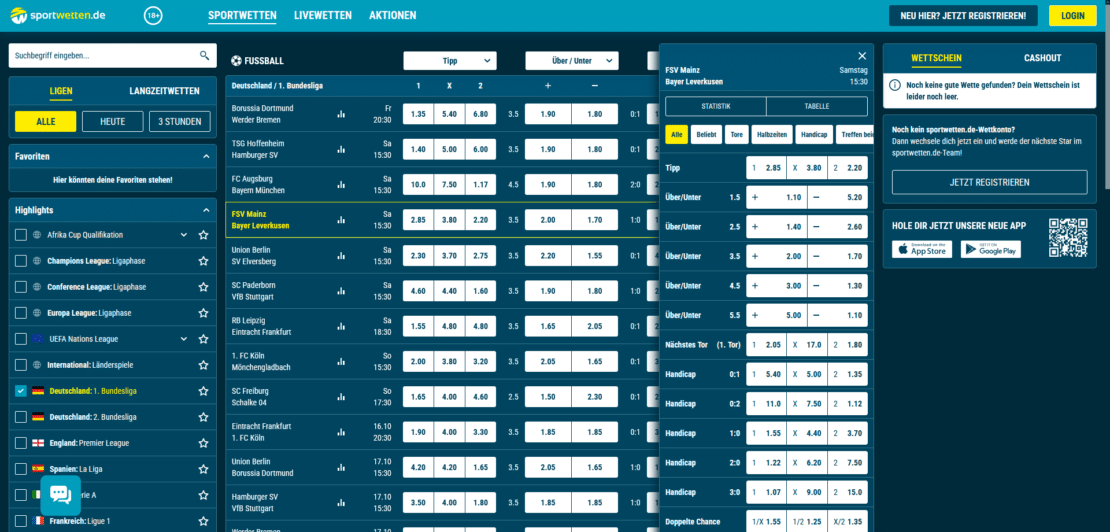Select the Handicap market filter

pyautogui.click(x=813, y=134)
